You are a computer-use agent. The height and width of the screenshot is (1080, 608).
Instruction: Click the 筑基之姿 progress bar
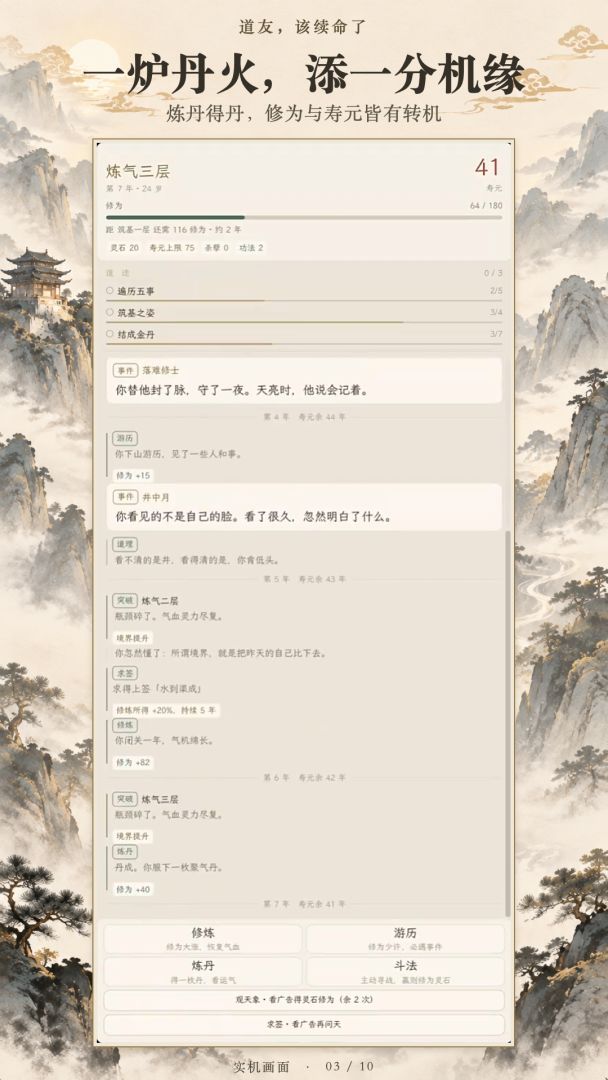coord(304,322)
